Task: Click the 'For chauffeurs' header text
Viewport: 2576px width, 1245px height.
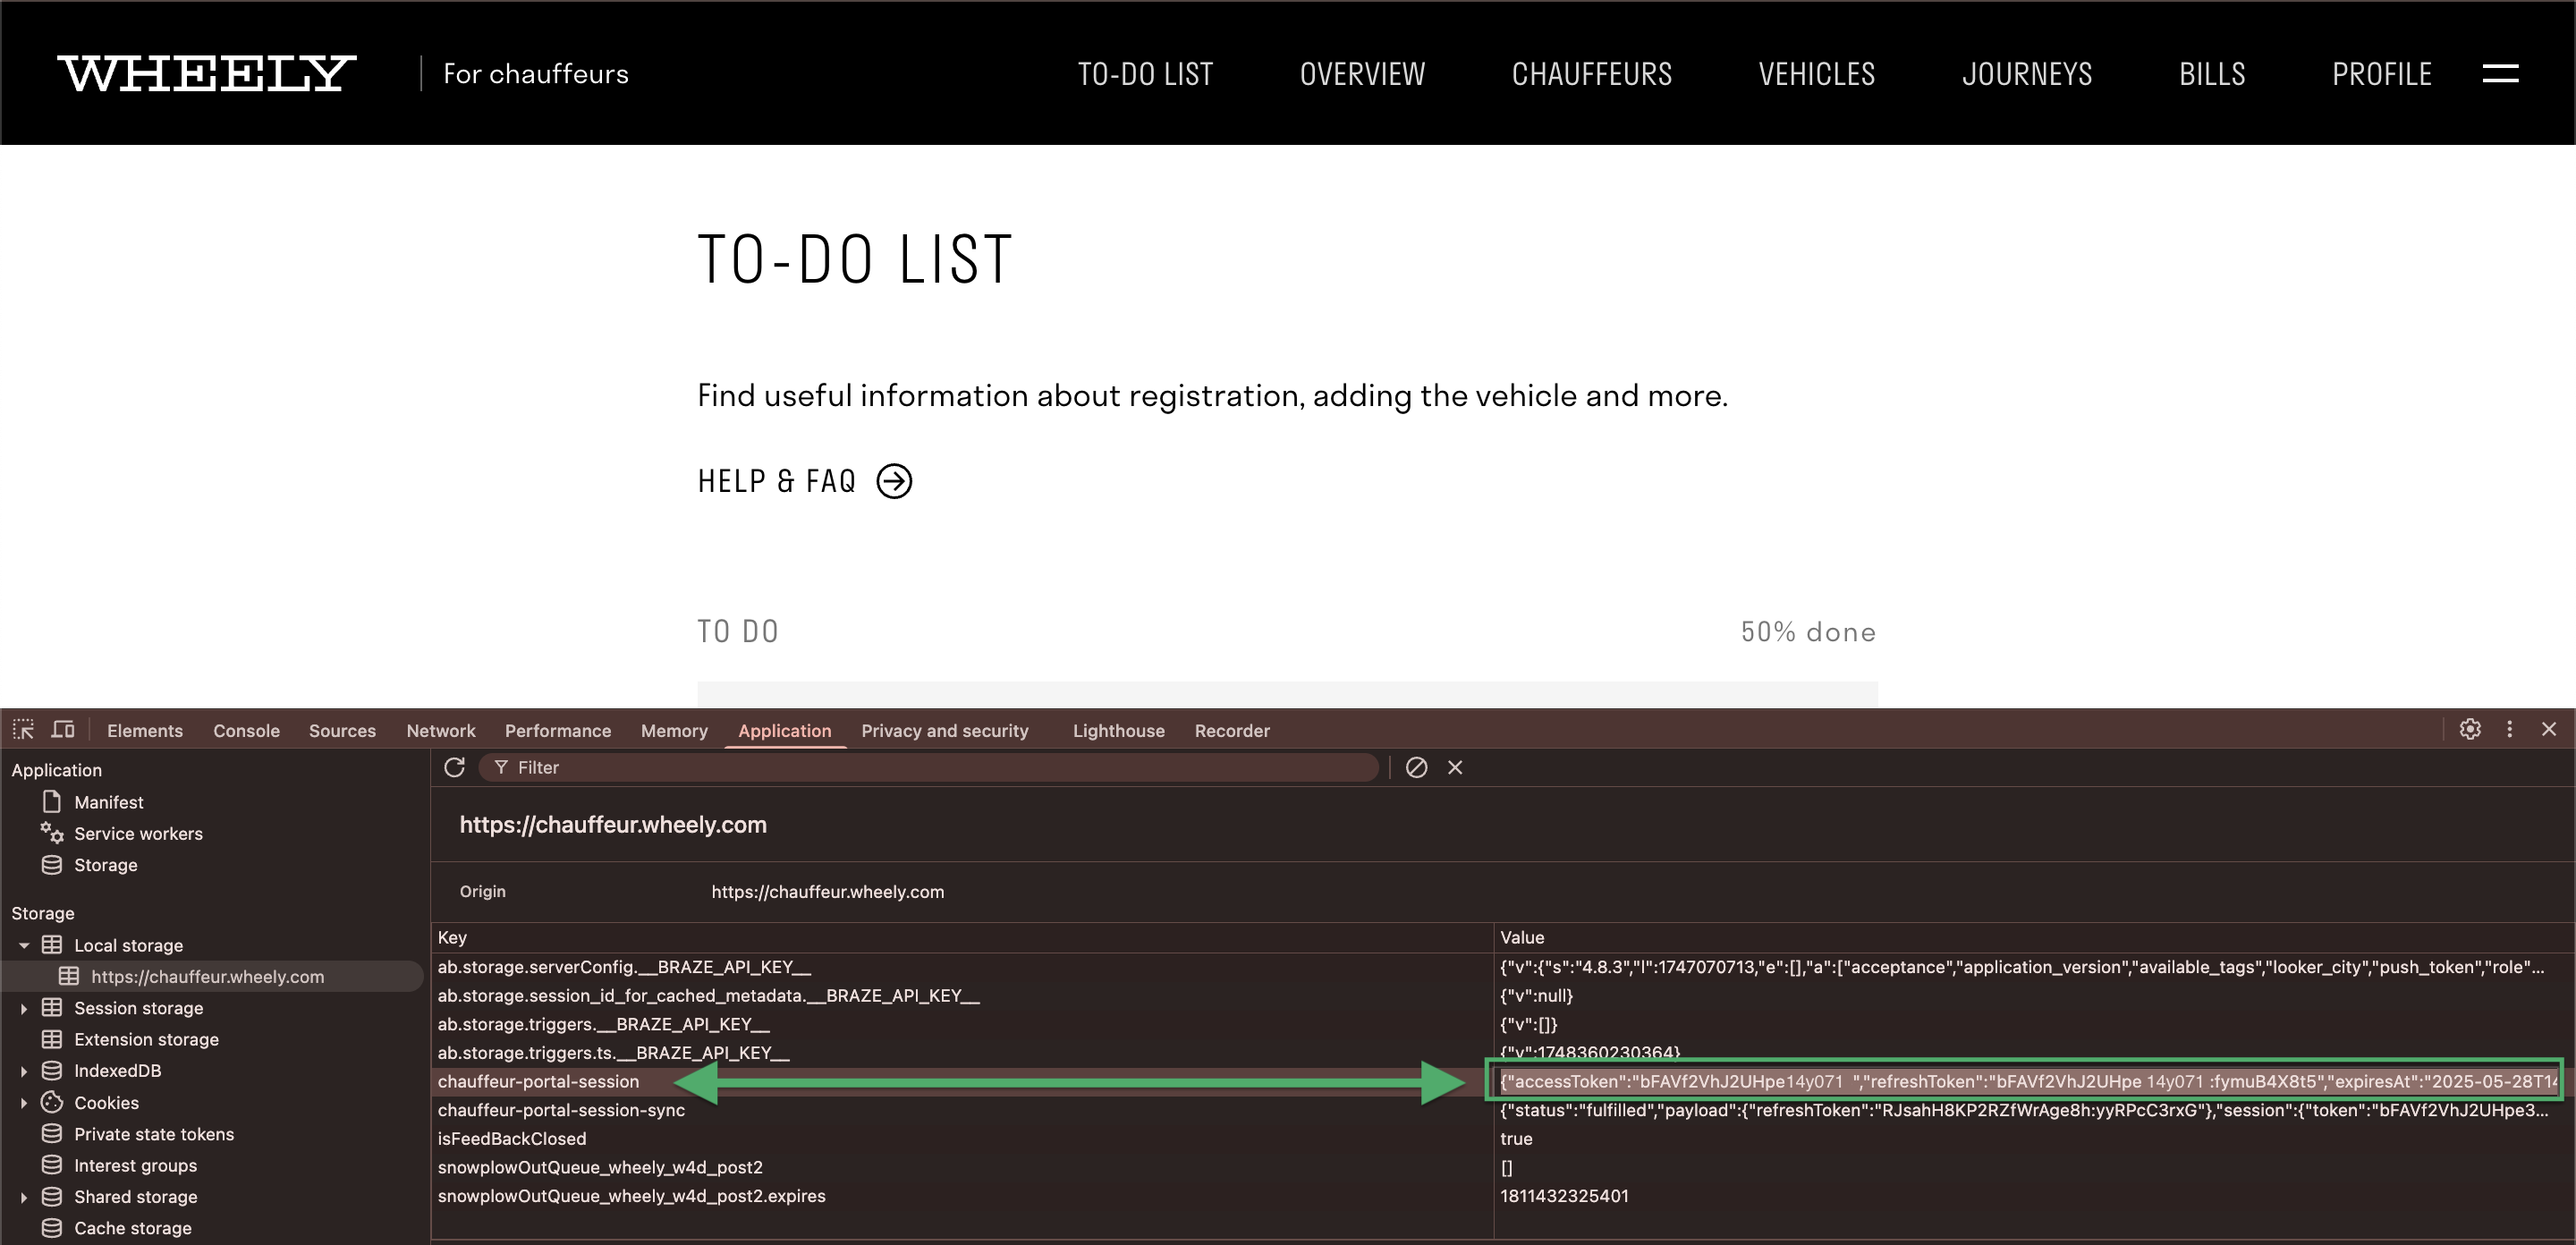Action: click(x=536, y=74)
